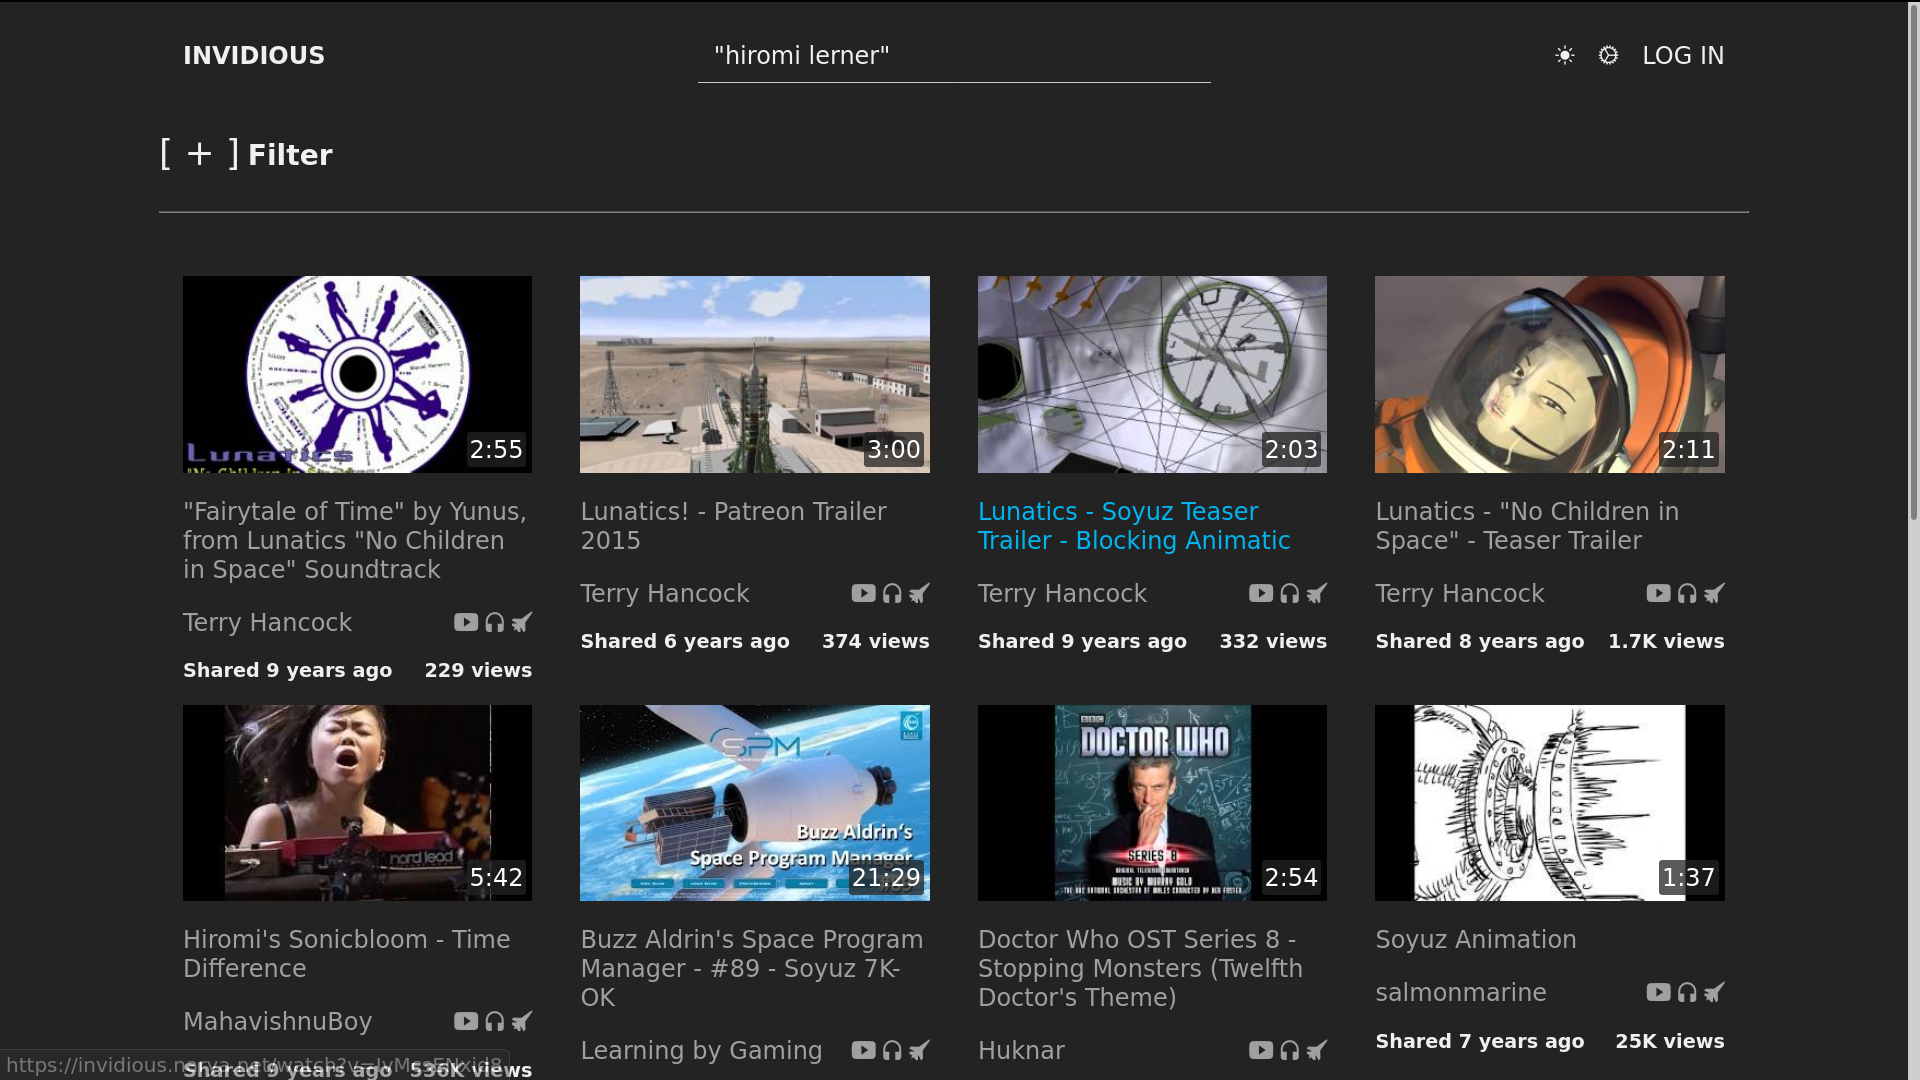The width and height of the screenshot is (1920, 1080).
Task: Click salmonmarine channel name
Action: (1460, 992)
